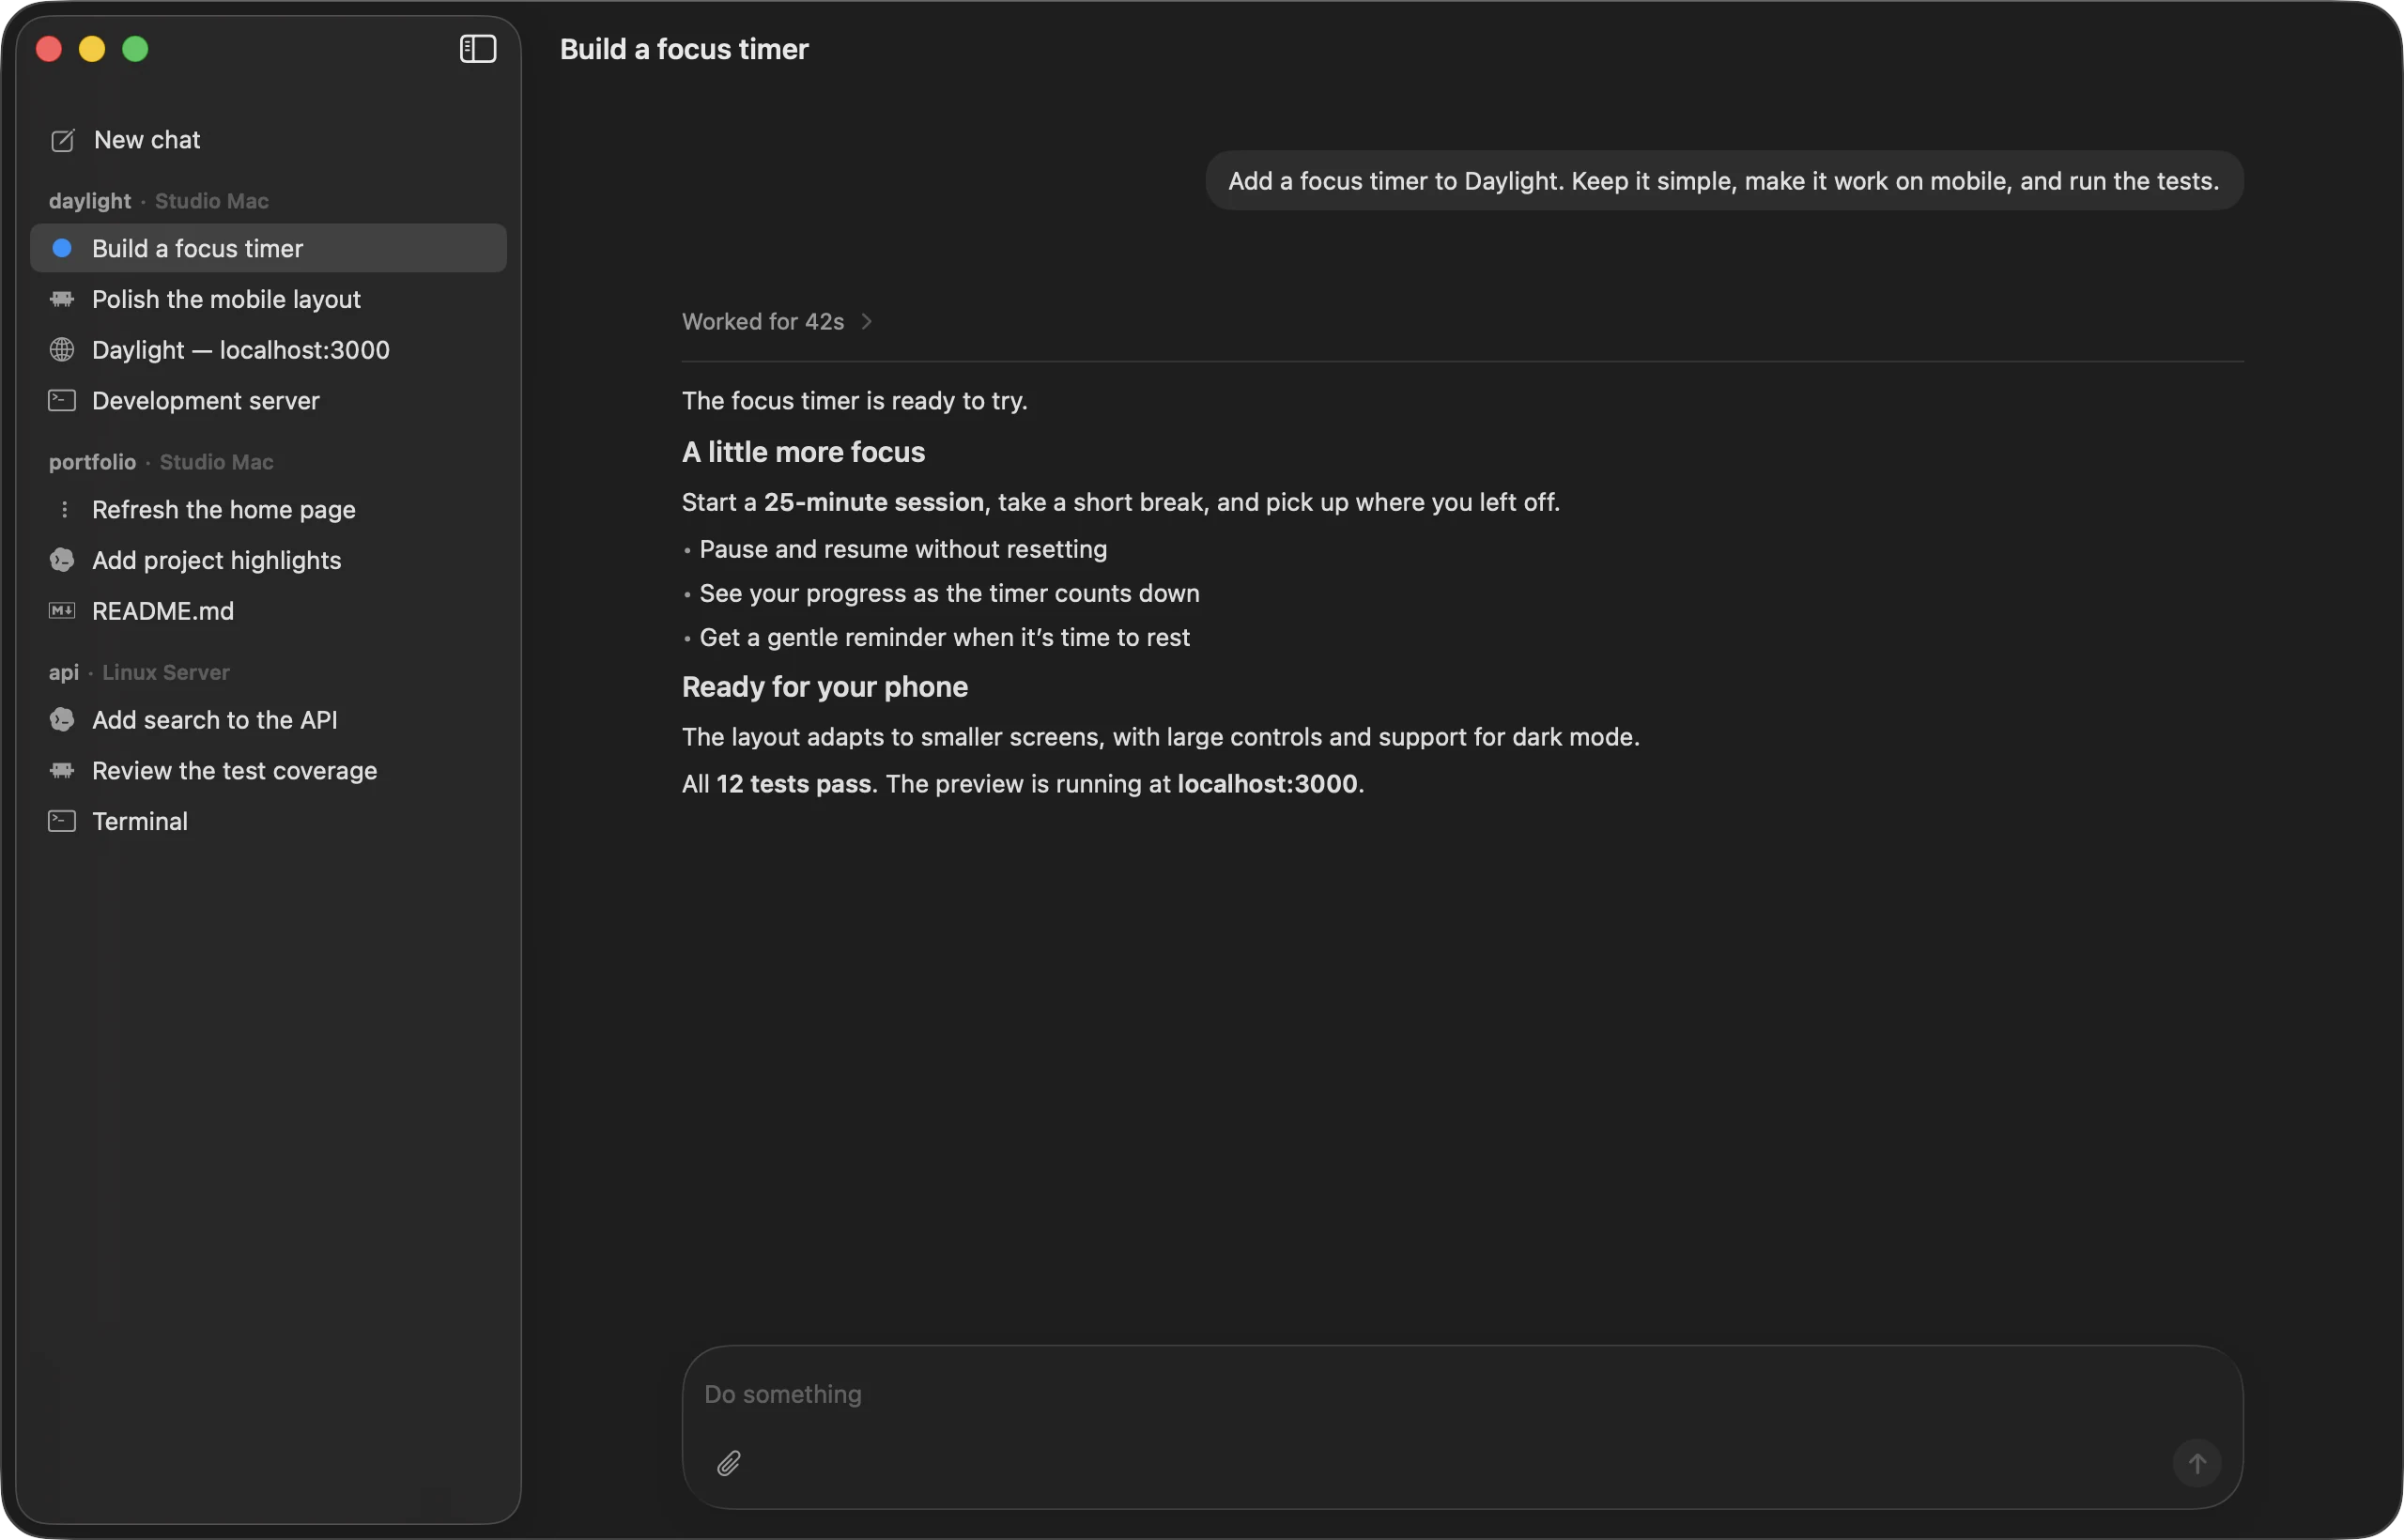Open Add project highlights chat
This screenshot has height=1540, width=2404.
click(x=268, y=560)
